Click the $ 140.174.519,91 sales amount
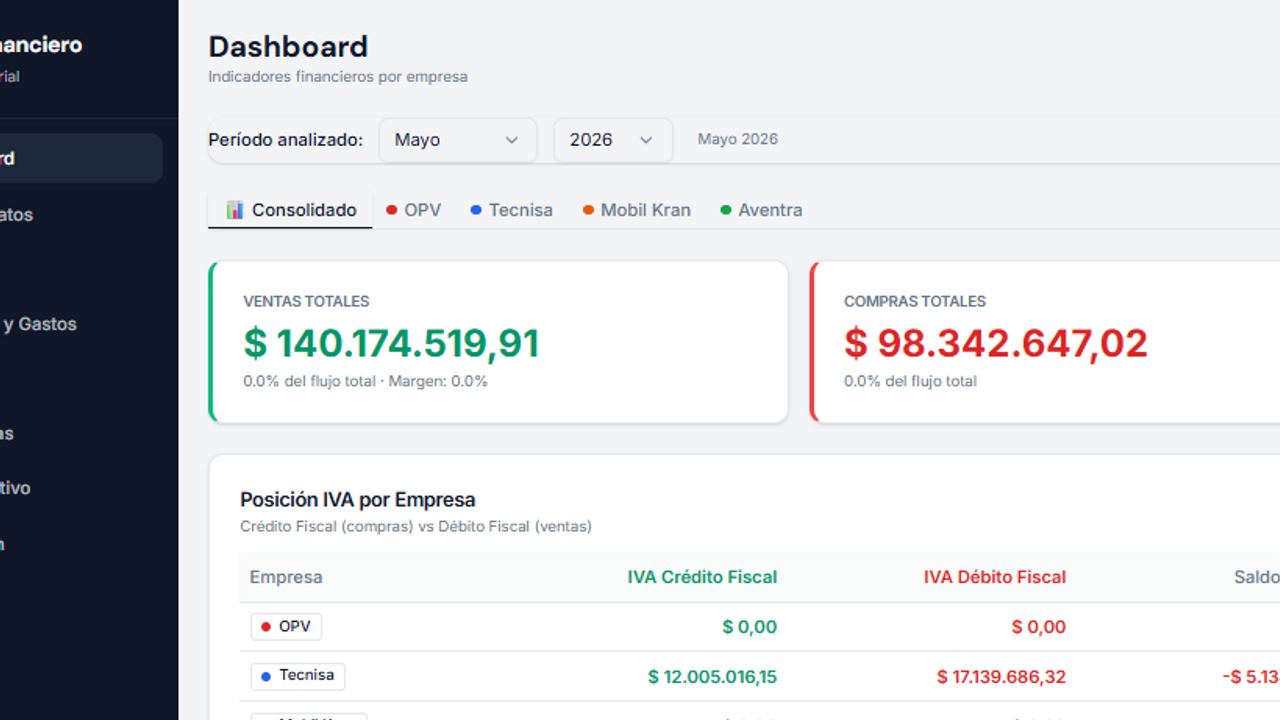The width and height of the screenshot is (1280, 720). 391,343
